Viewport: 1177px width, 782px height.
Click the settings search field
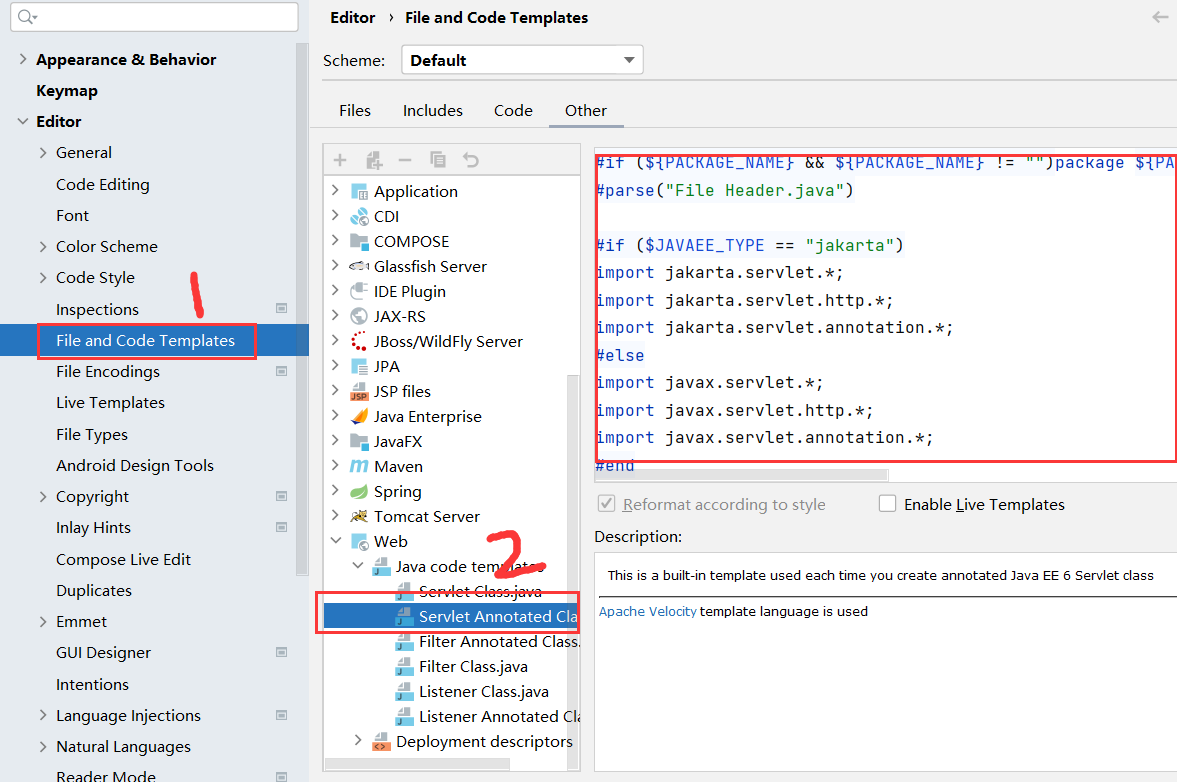(x=160, y=17)
